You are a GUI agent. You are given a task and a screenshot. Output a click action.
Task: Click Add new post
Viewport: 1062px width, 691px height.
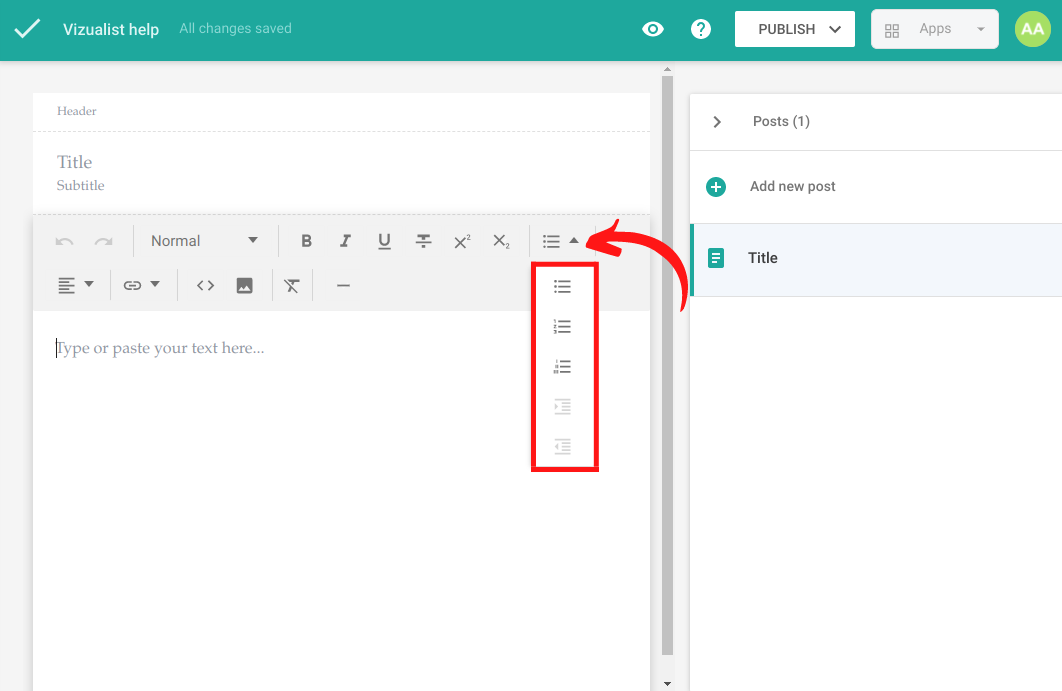tap(792, 187)
